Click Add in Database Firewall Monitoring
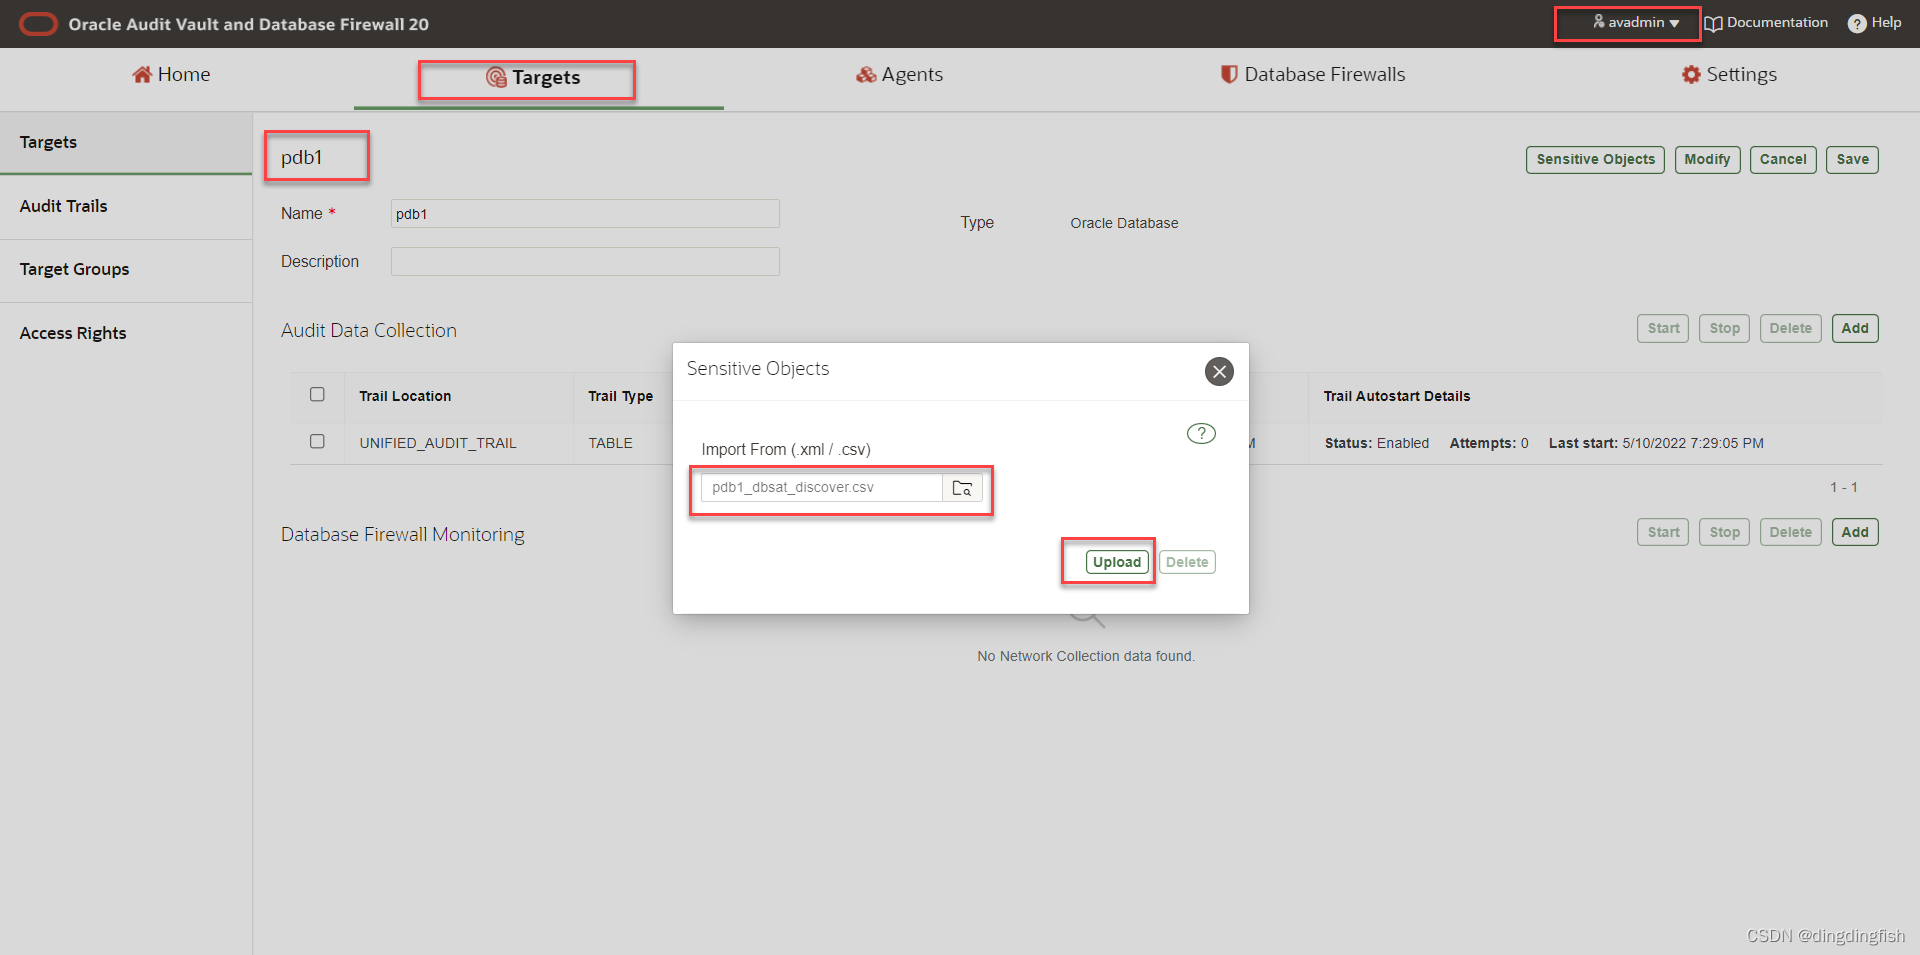This screenshot has width=1920, height=955. coord(1855,533)
